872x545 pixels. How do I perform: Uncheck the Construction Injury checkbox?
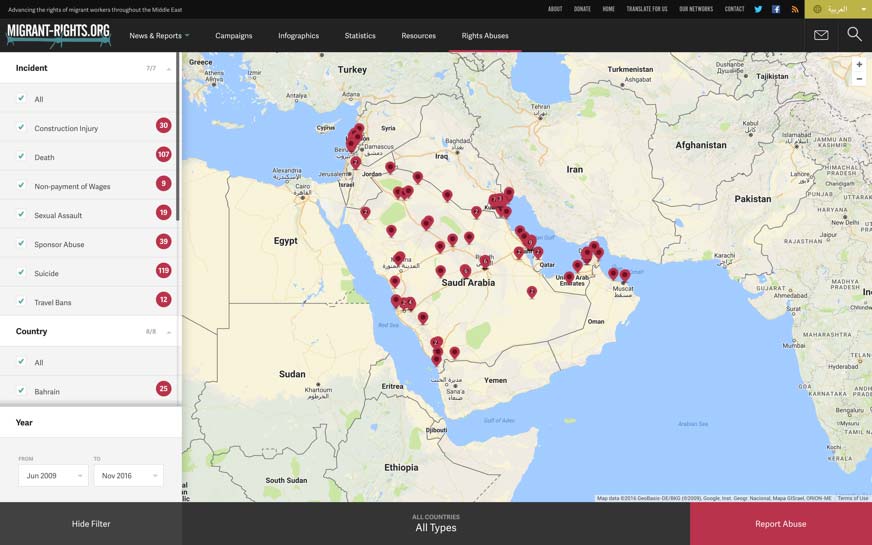click(21, 127)
